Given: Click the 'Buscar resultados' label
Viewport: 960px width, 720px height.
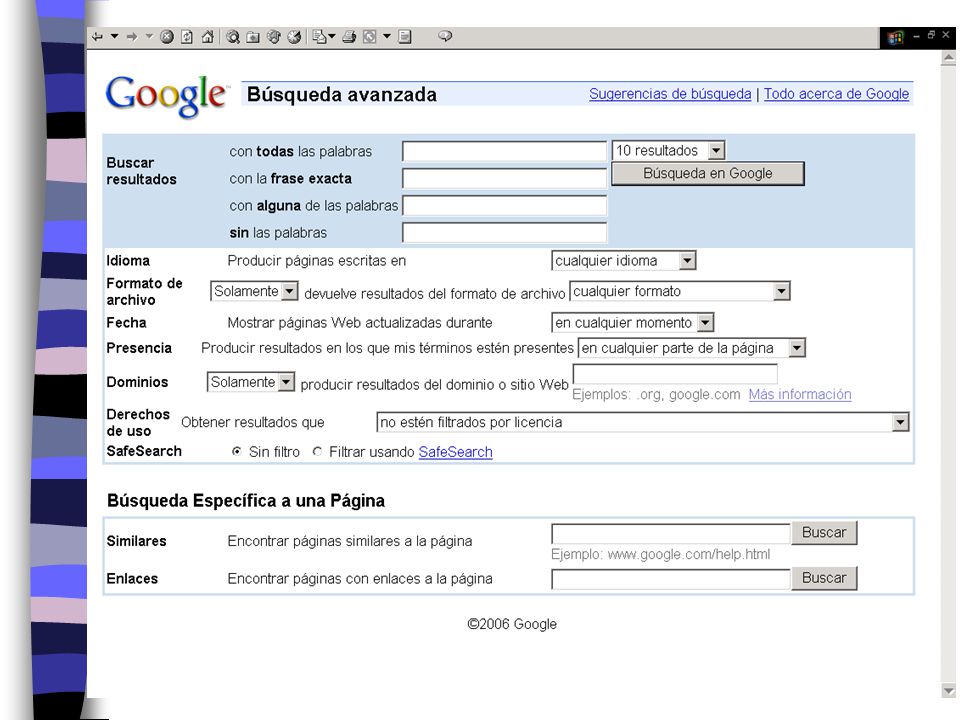Looking at the screenshot, I should [x=141, y=171].
